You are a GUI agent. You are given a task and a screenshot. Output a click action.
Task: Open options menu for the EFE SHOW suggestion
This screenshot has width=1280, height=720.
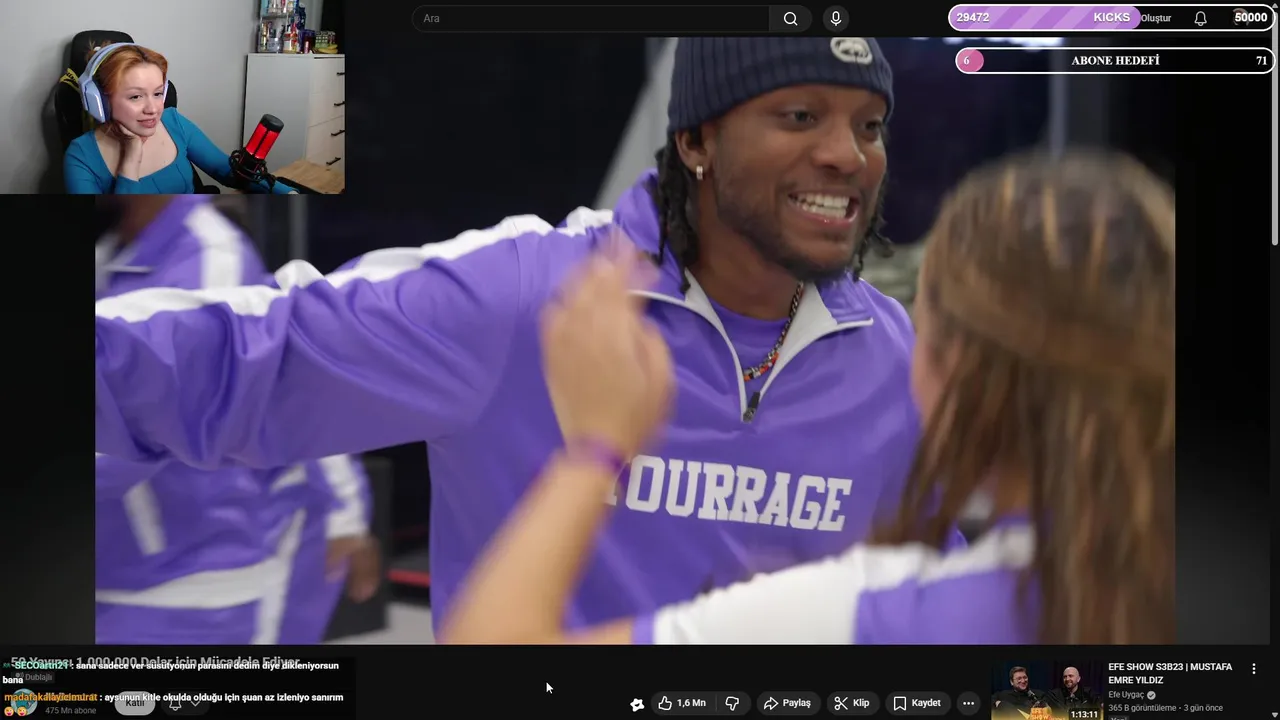pyautogui.click(x=1253, y=669)
